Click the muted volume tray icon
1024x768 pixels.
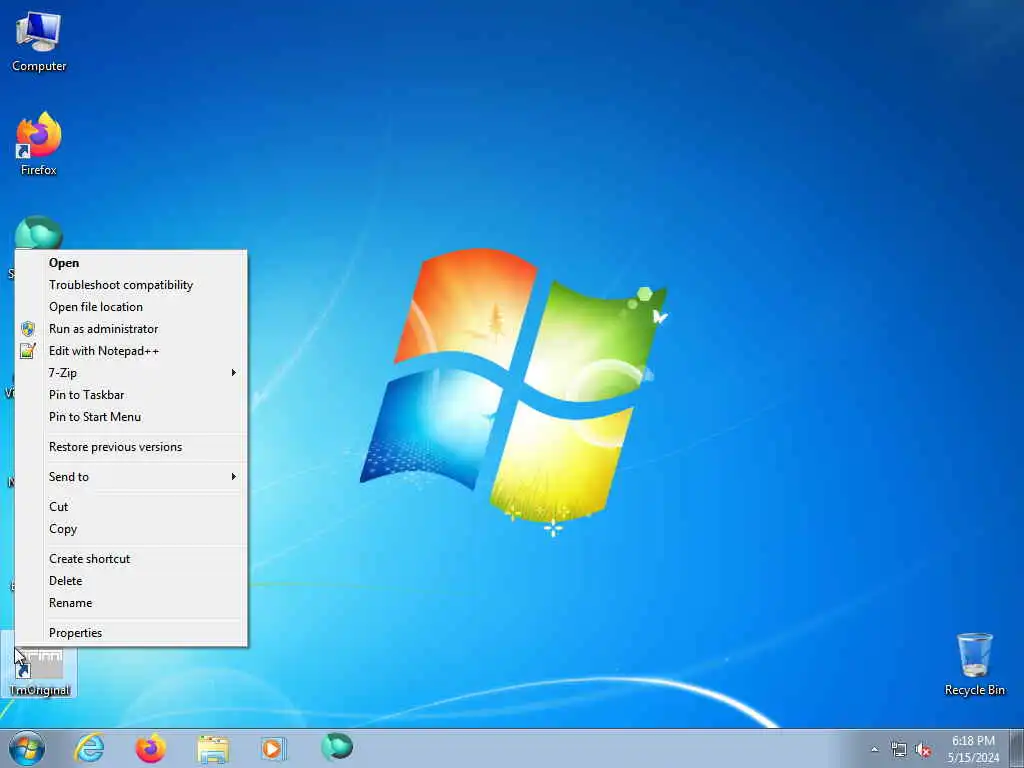coord(923,750)
